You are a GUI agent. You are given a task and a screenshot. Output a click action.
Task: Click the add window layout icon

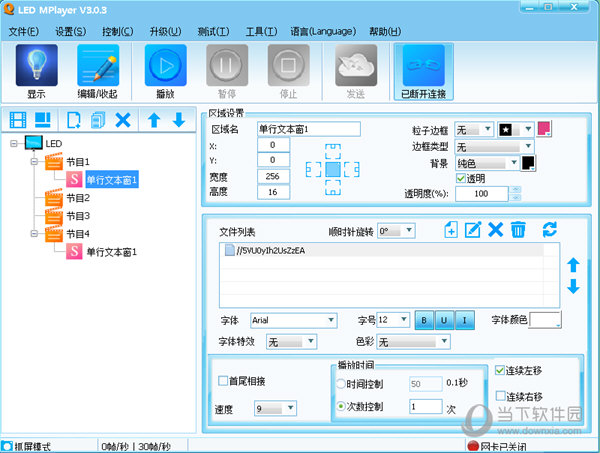[x=42, y=120]
